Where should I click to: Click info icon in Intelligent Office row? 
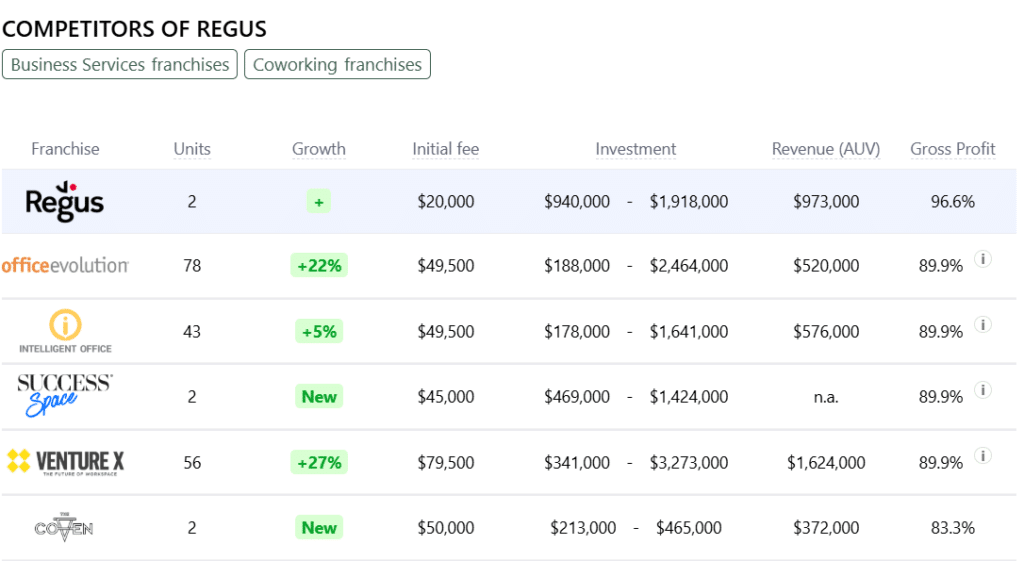pyautogui.click(x=983, y=325)
